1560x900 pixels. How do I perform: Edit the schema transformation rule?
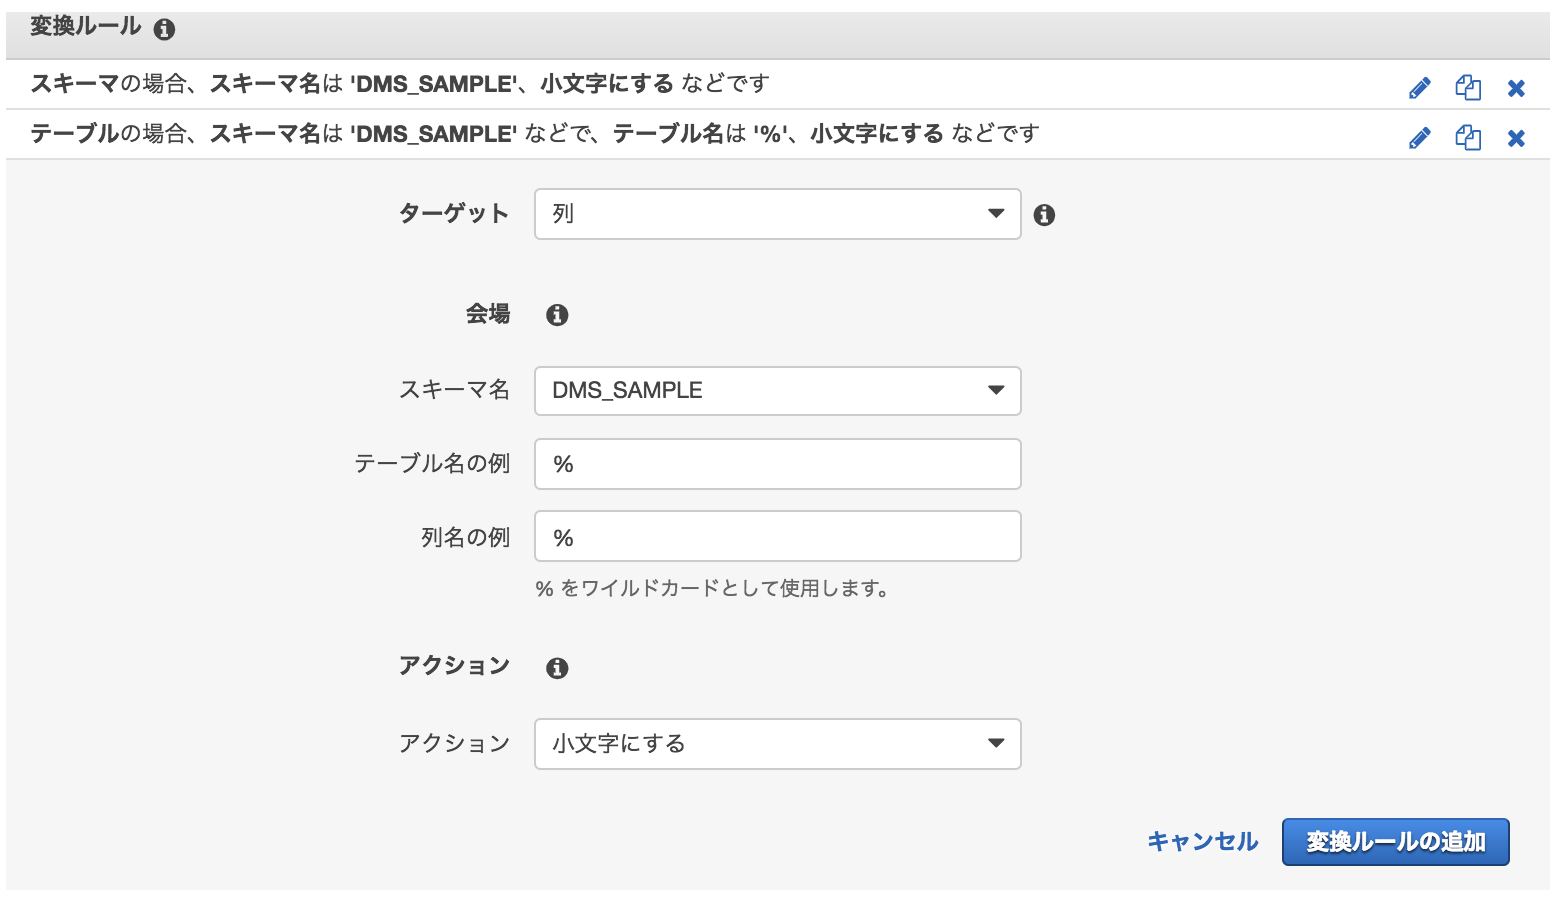tap(1419, 87)
